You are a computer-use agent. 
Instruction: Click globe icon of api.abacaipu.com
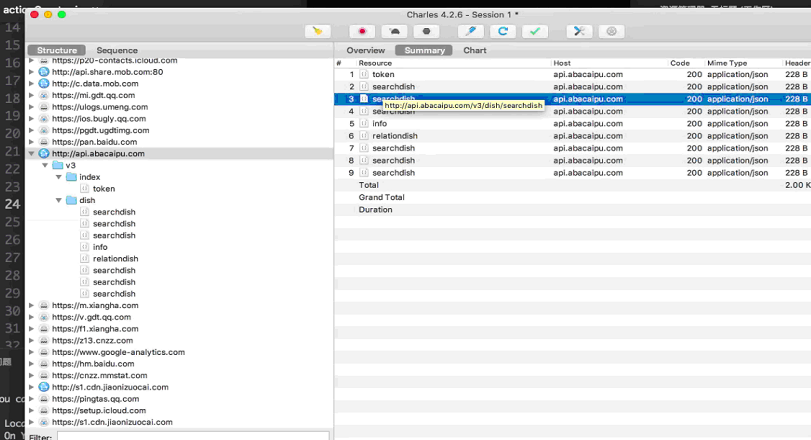(44, 154)
